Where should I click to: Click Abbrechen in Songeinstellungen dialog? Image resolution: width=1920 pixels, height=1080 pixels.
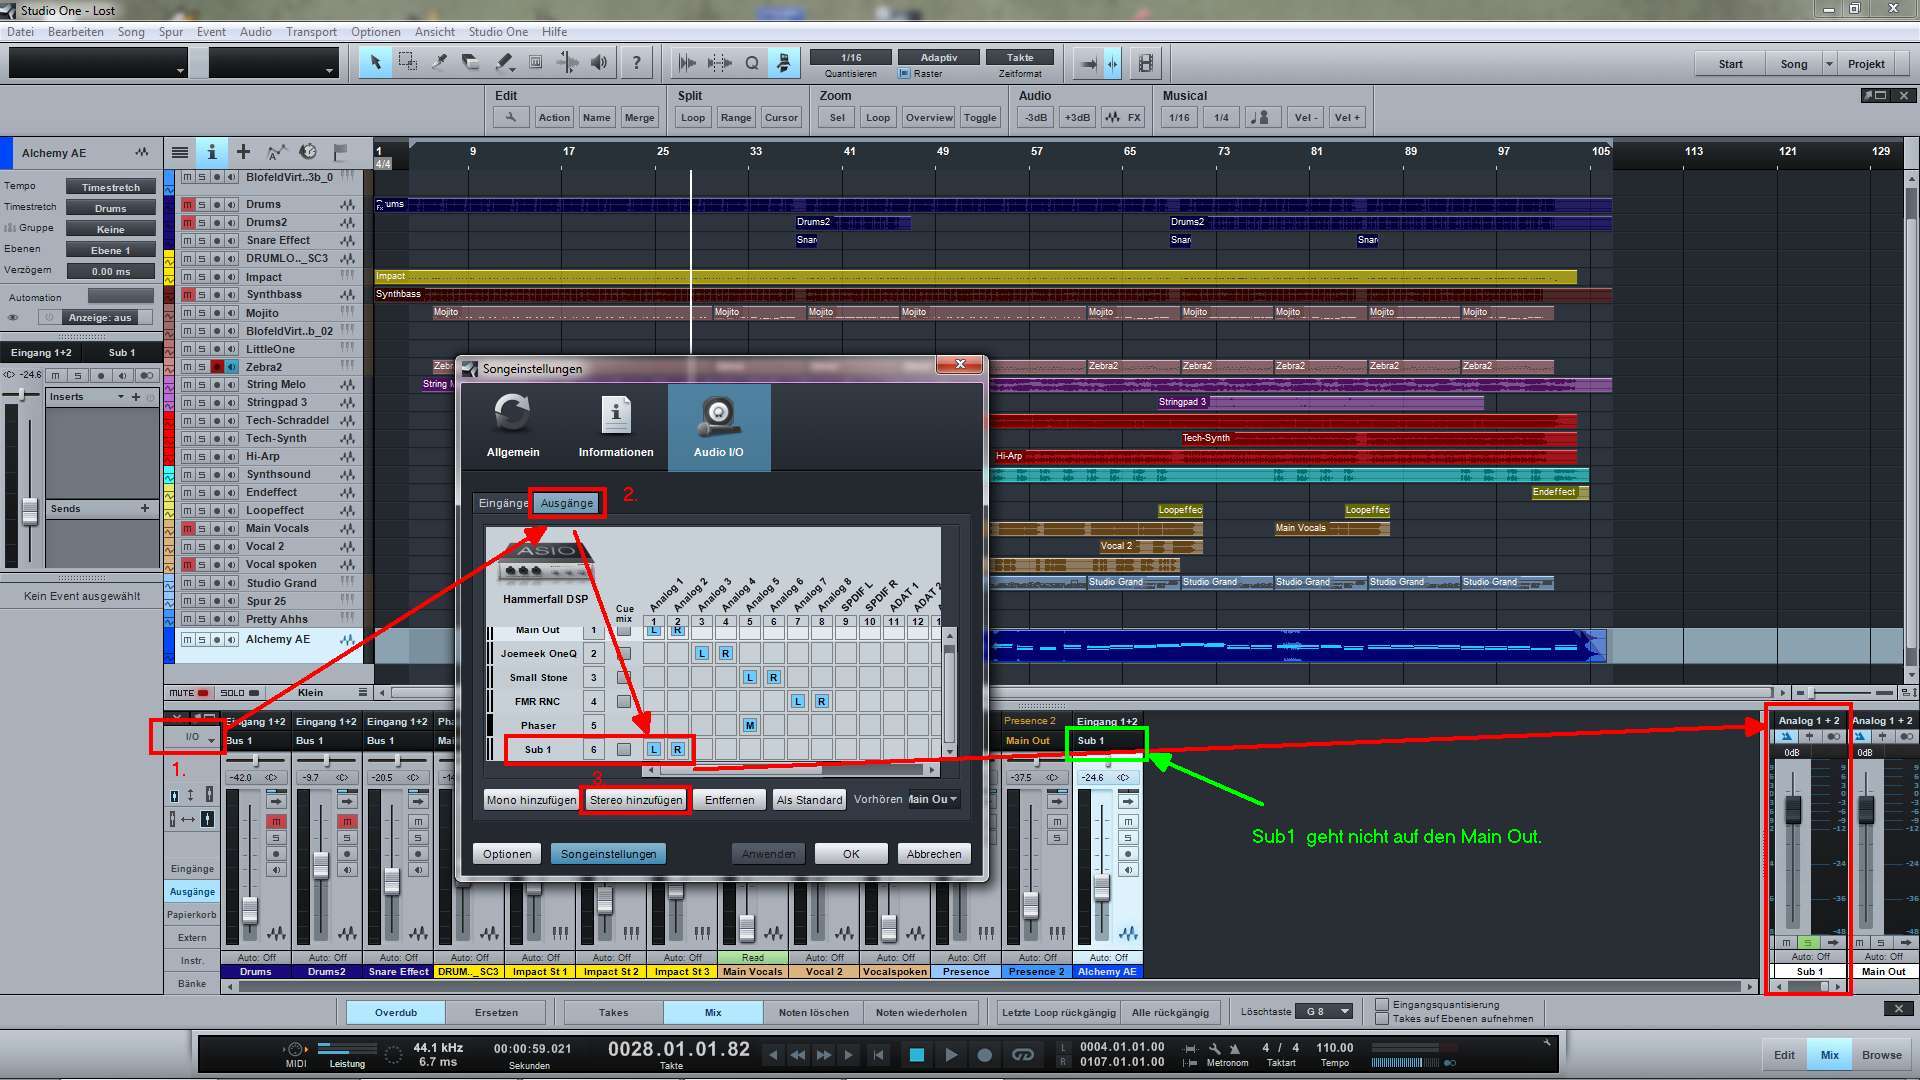pos(934,854)
